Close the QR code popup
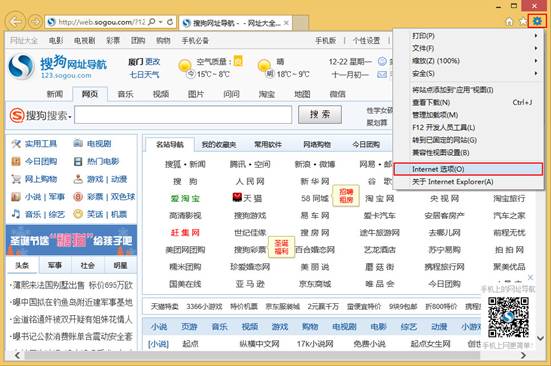The width and height of the screenshot is (551, 366). 530,277
